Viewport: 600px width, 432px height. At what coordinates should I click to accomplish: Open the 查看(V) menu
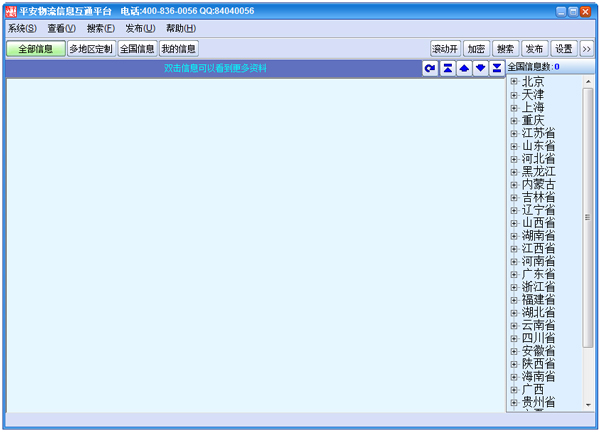coord(62,28)
